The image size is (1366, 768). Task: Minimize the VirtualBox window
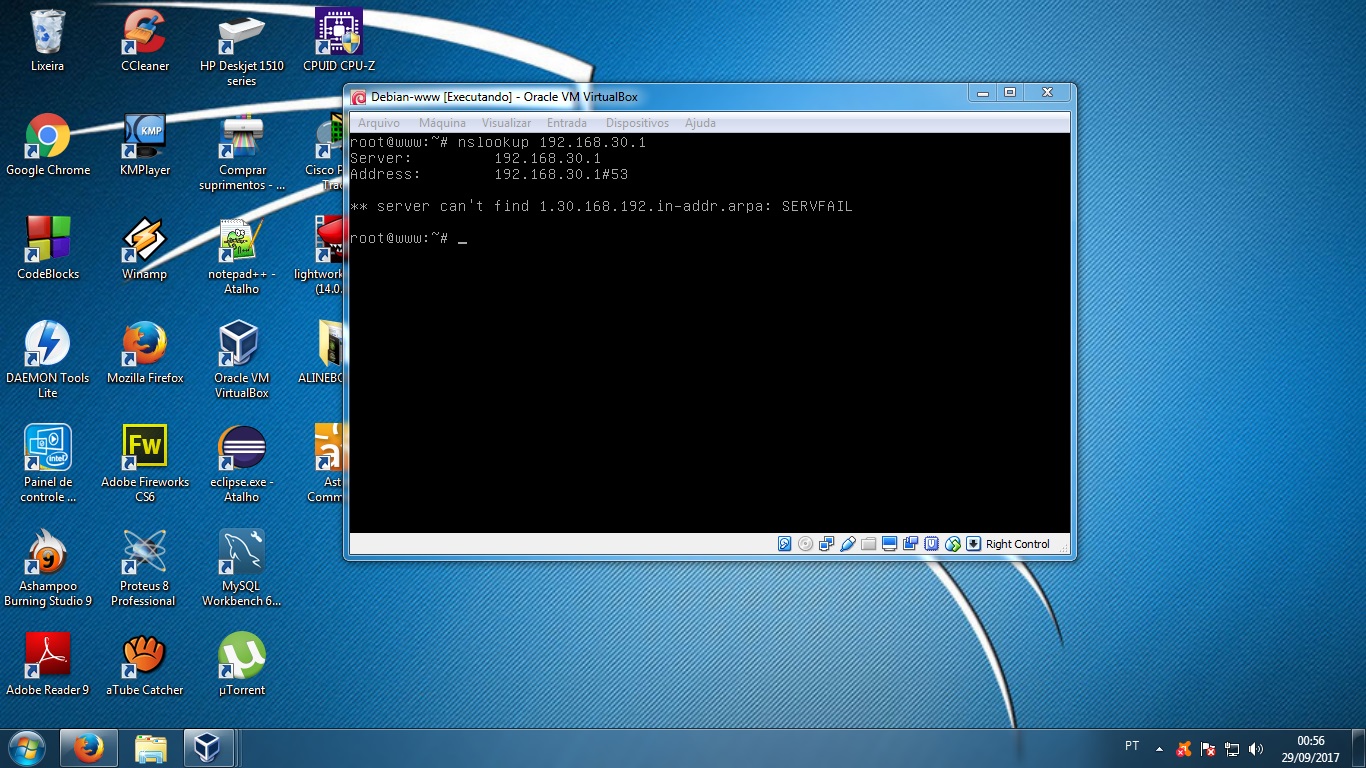(982, 93)
